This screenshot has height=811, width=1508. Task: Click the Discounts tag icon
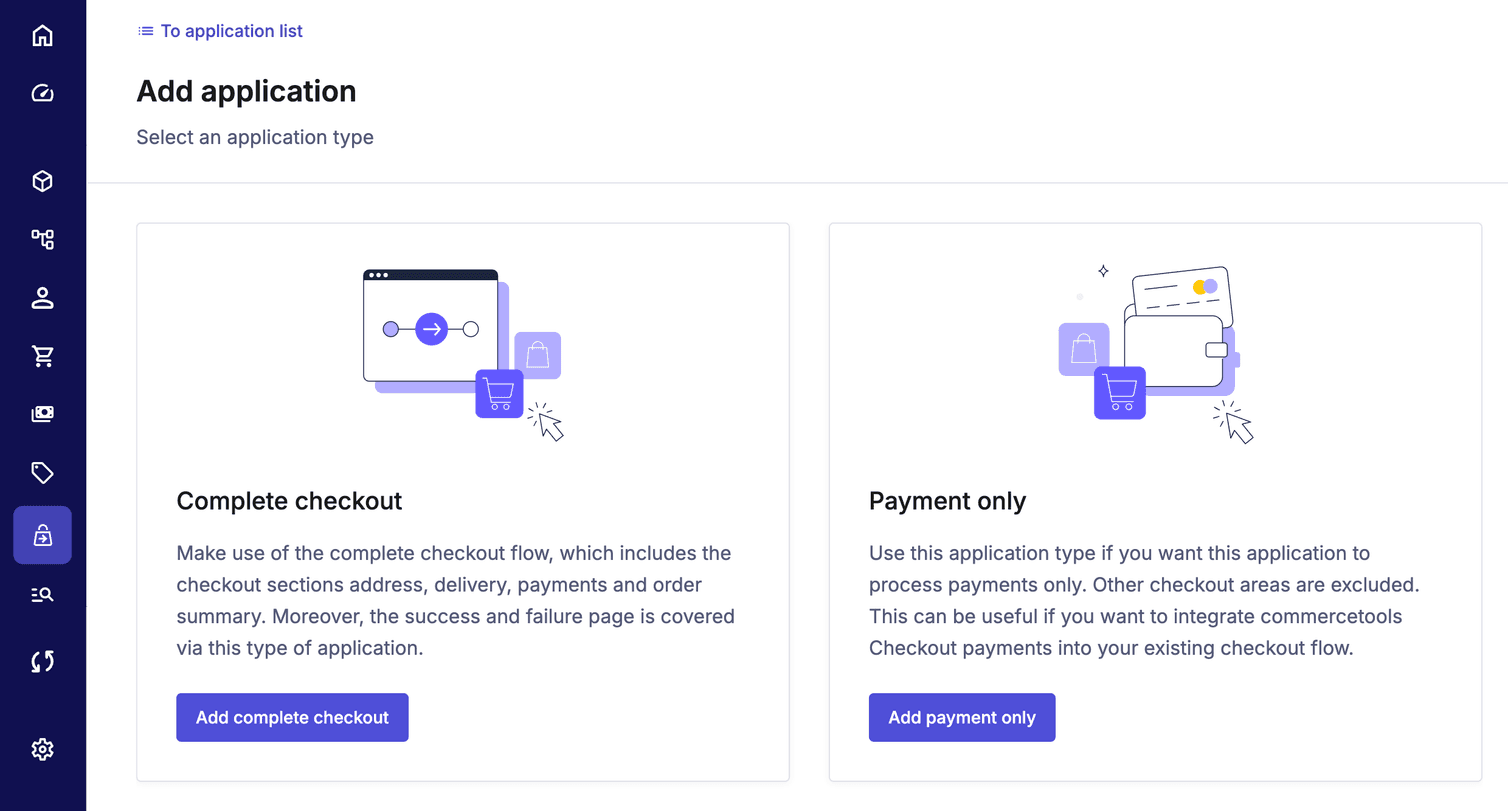coord(42,472)
